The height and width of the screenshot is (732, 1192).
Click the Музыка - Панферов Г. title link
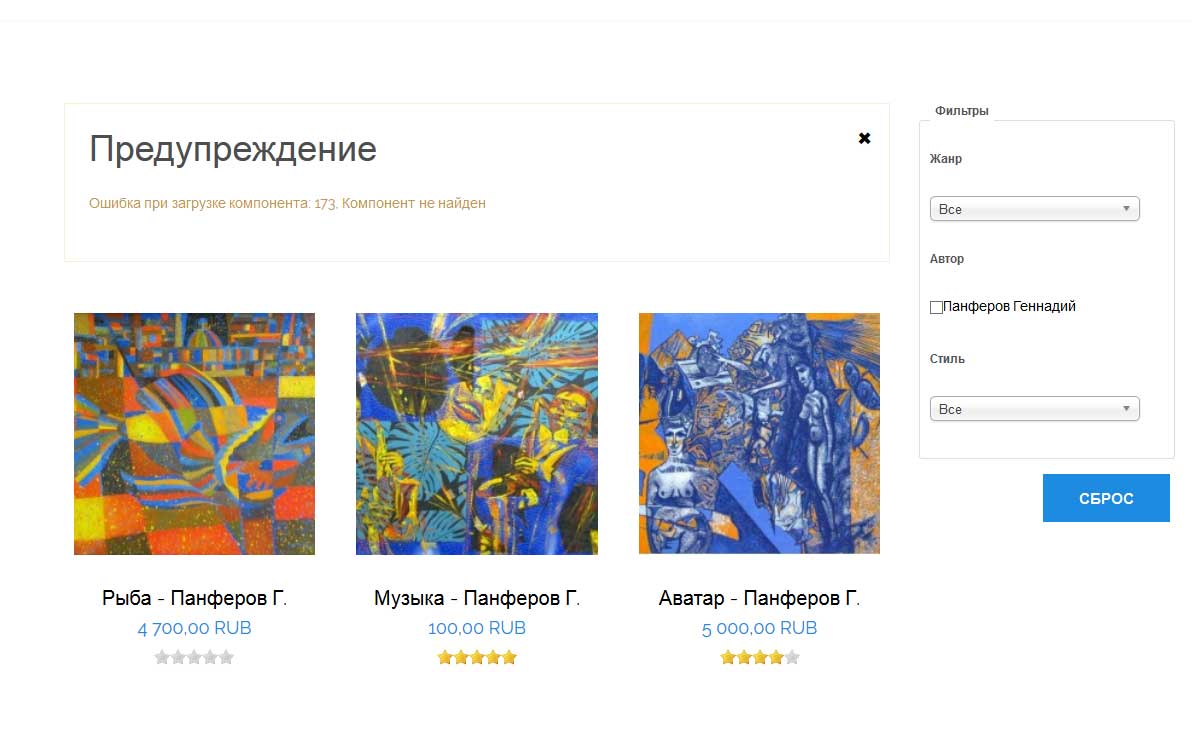[477, 598]
